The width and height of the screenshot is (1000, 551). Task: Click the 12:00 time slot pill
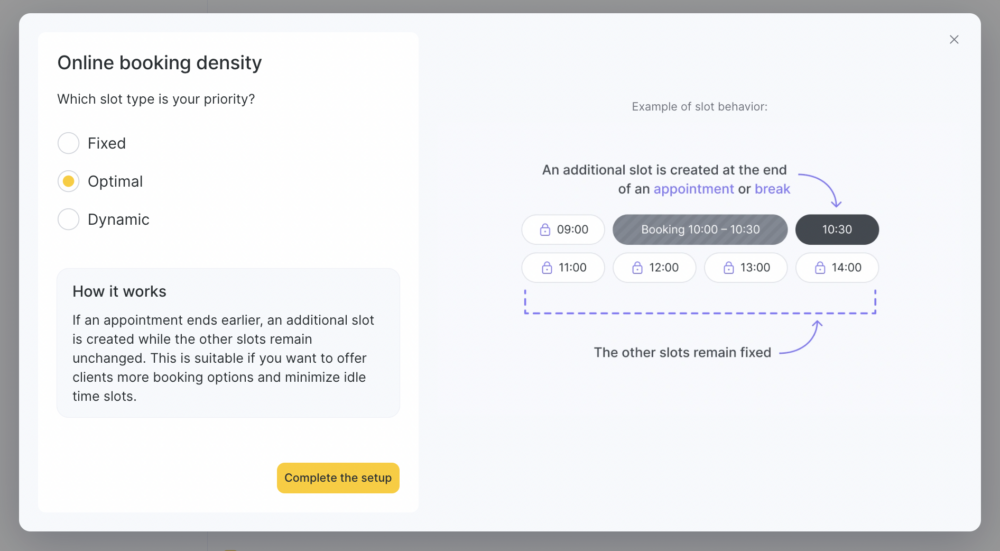pyautogui.click(x=654, y=268)
